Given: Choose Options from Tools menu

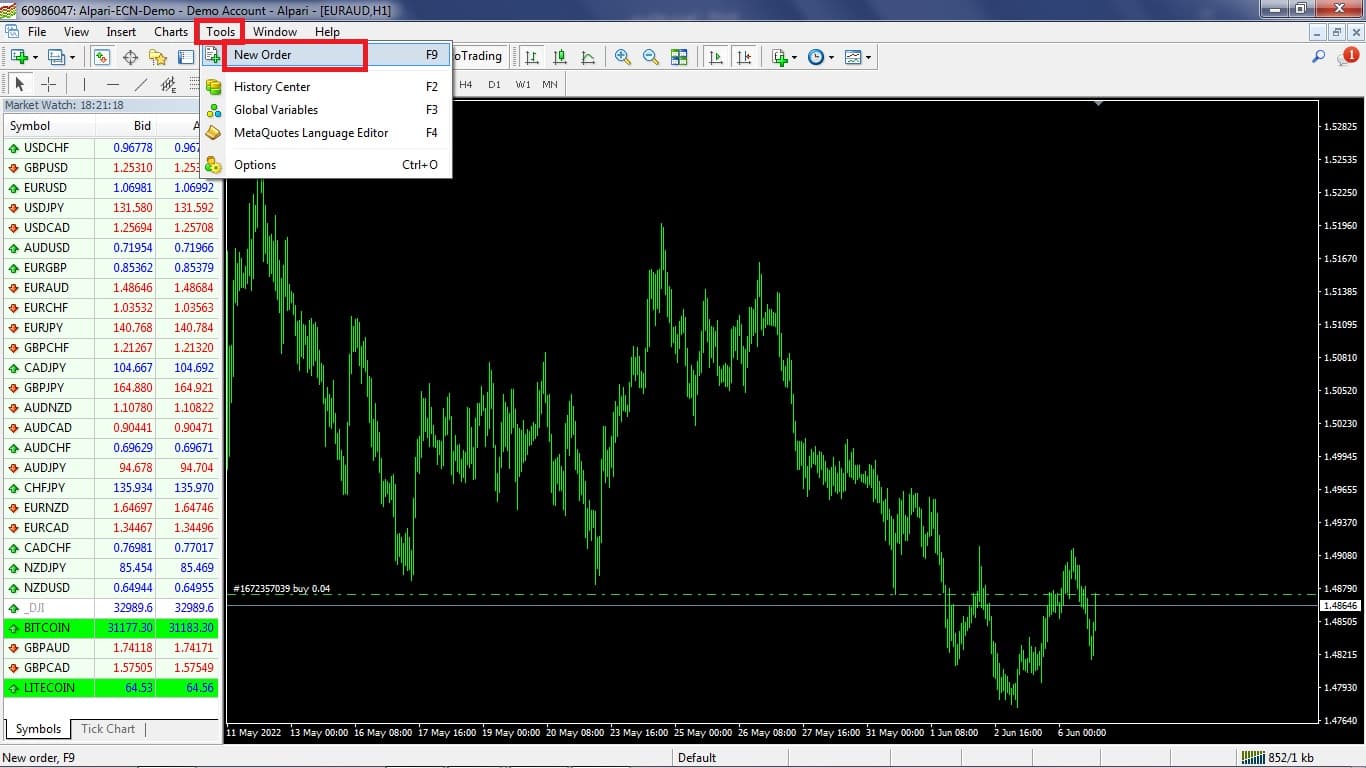Looking at the screenshot, I should [x=326, y=165].
